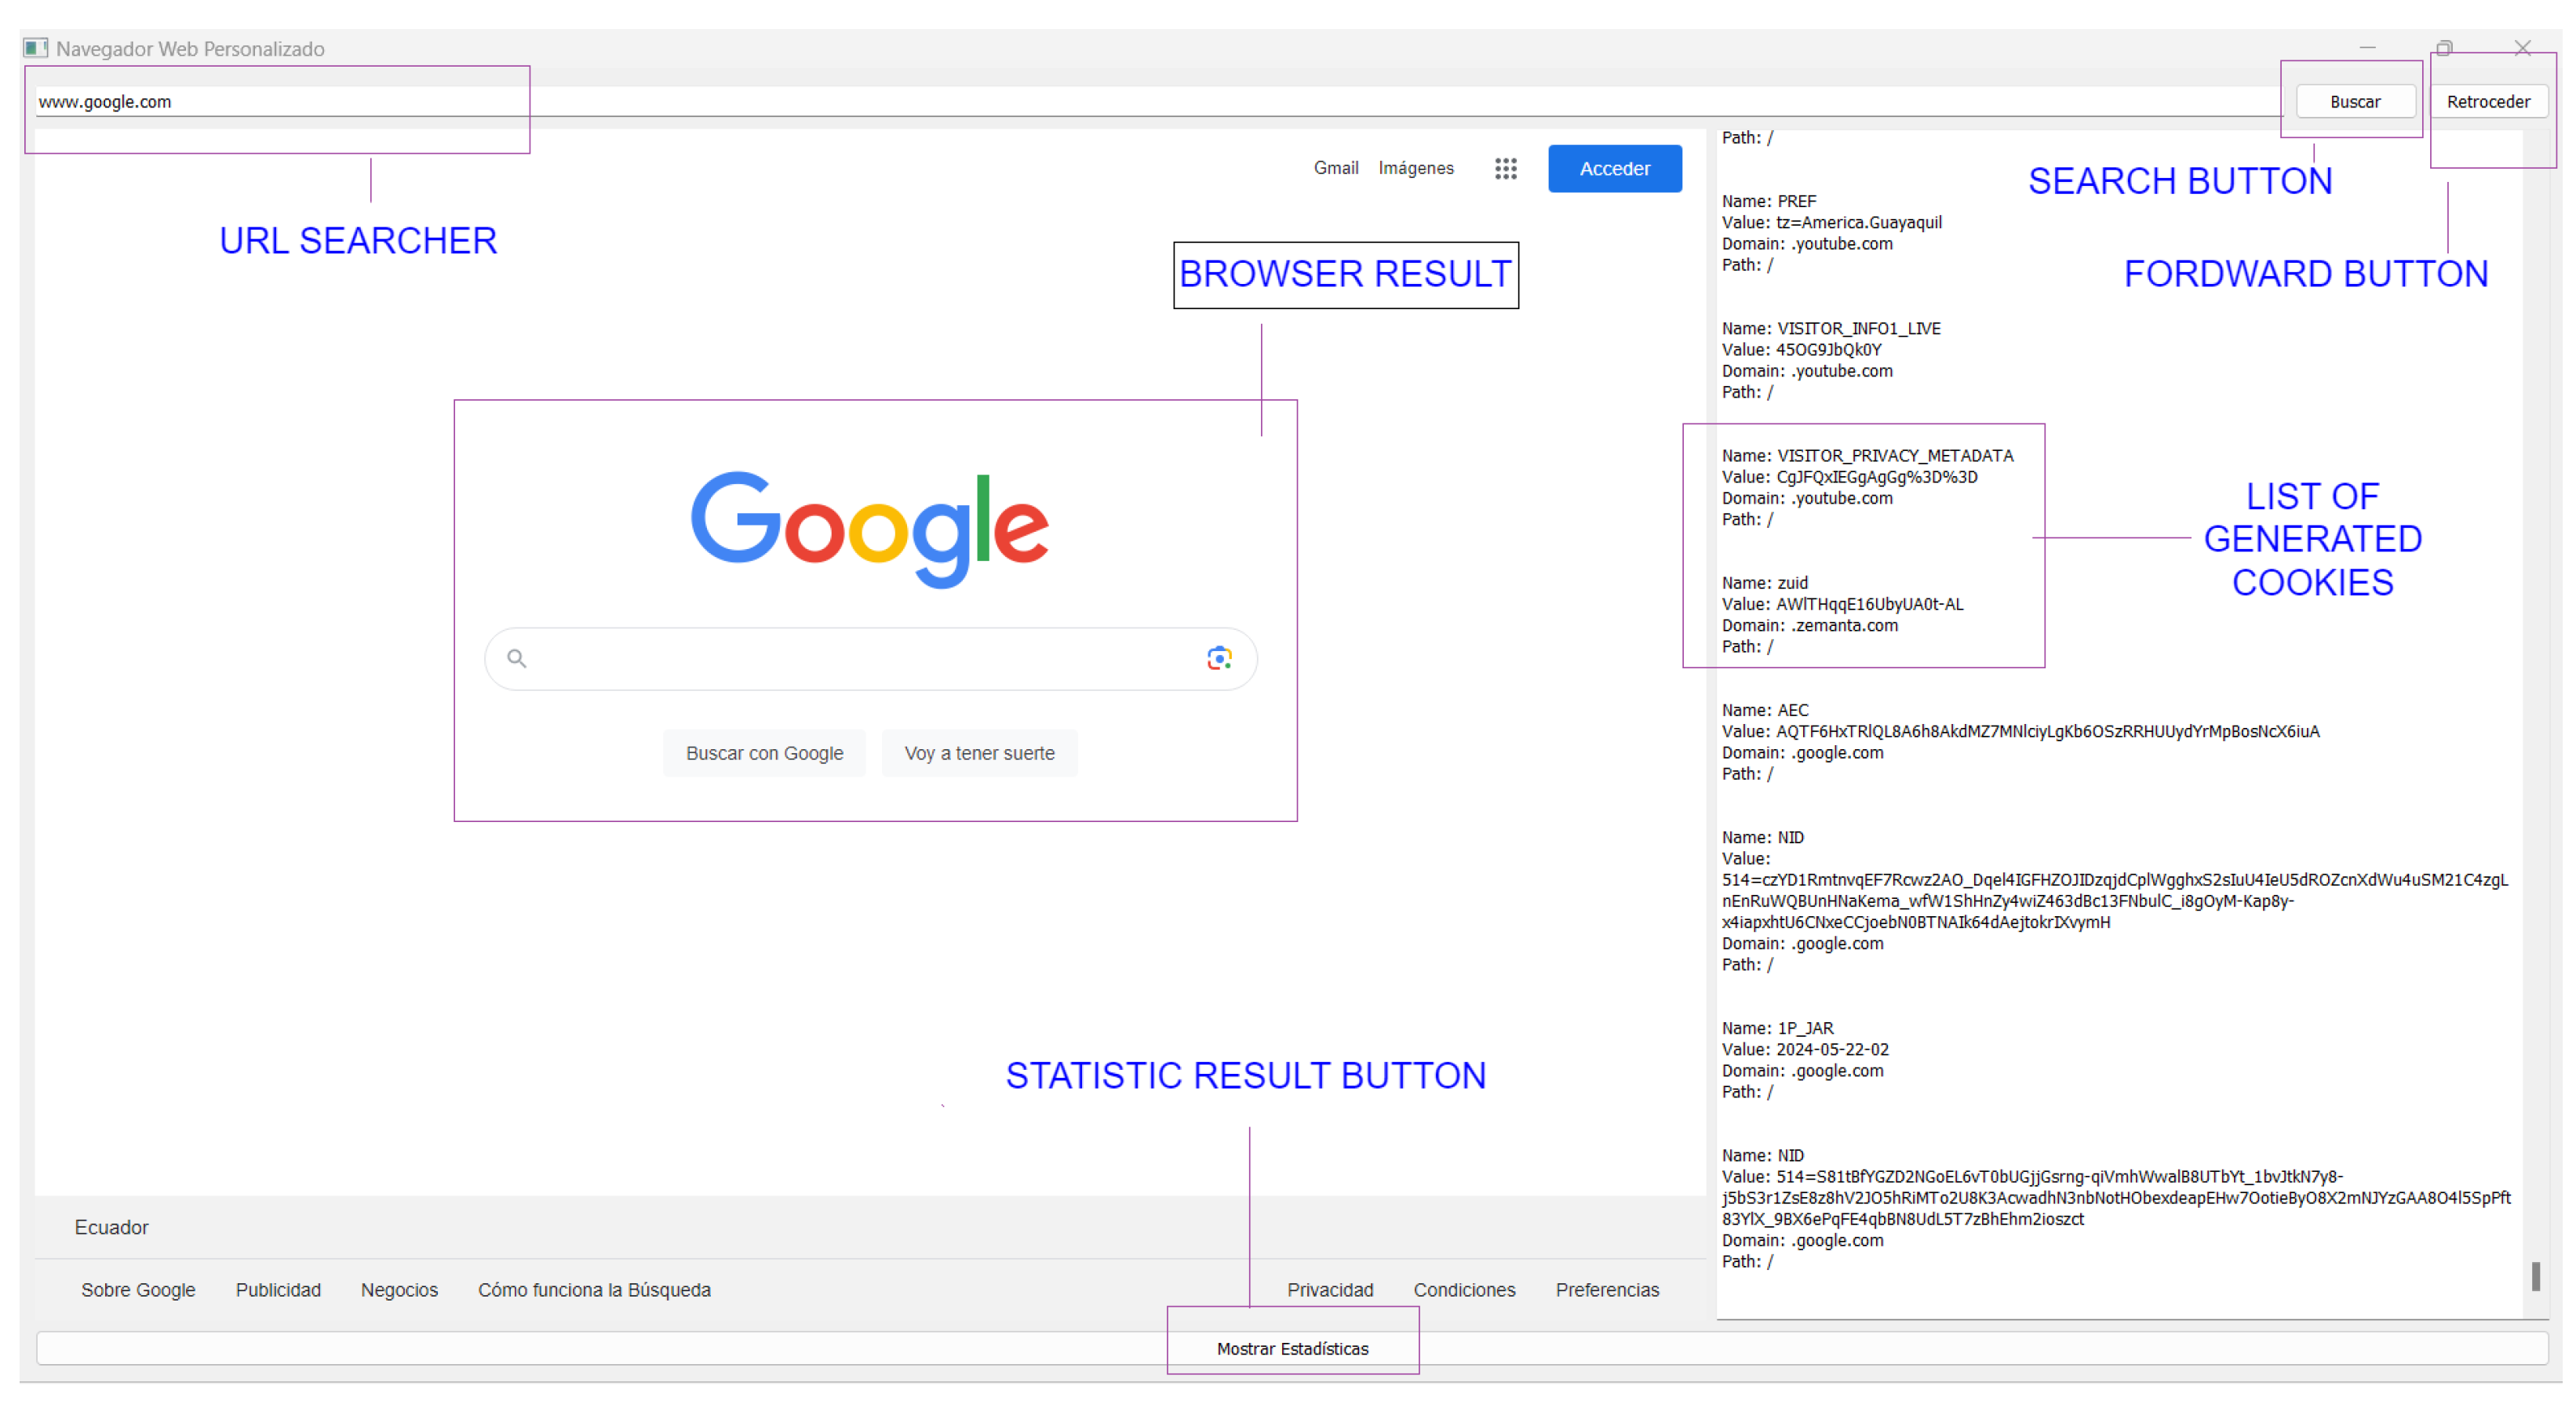Click the Ecuador text in footer
The image size is (2576, 1408).
[x=111, y=1227]
